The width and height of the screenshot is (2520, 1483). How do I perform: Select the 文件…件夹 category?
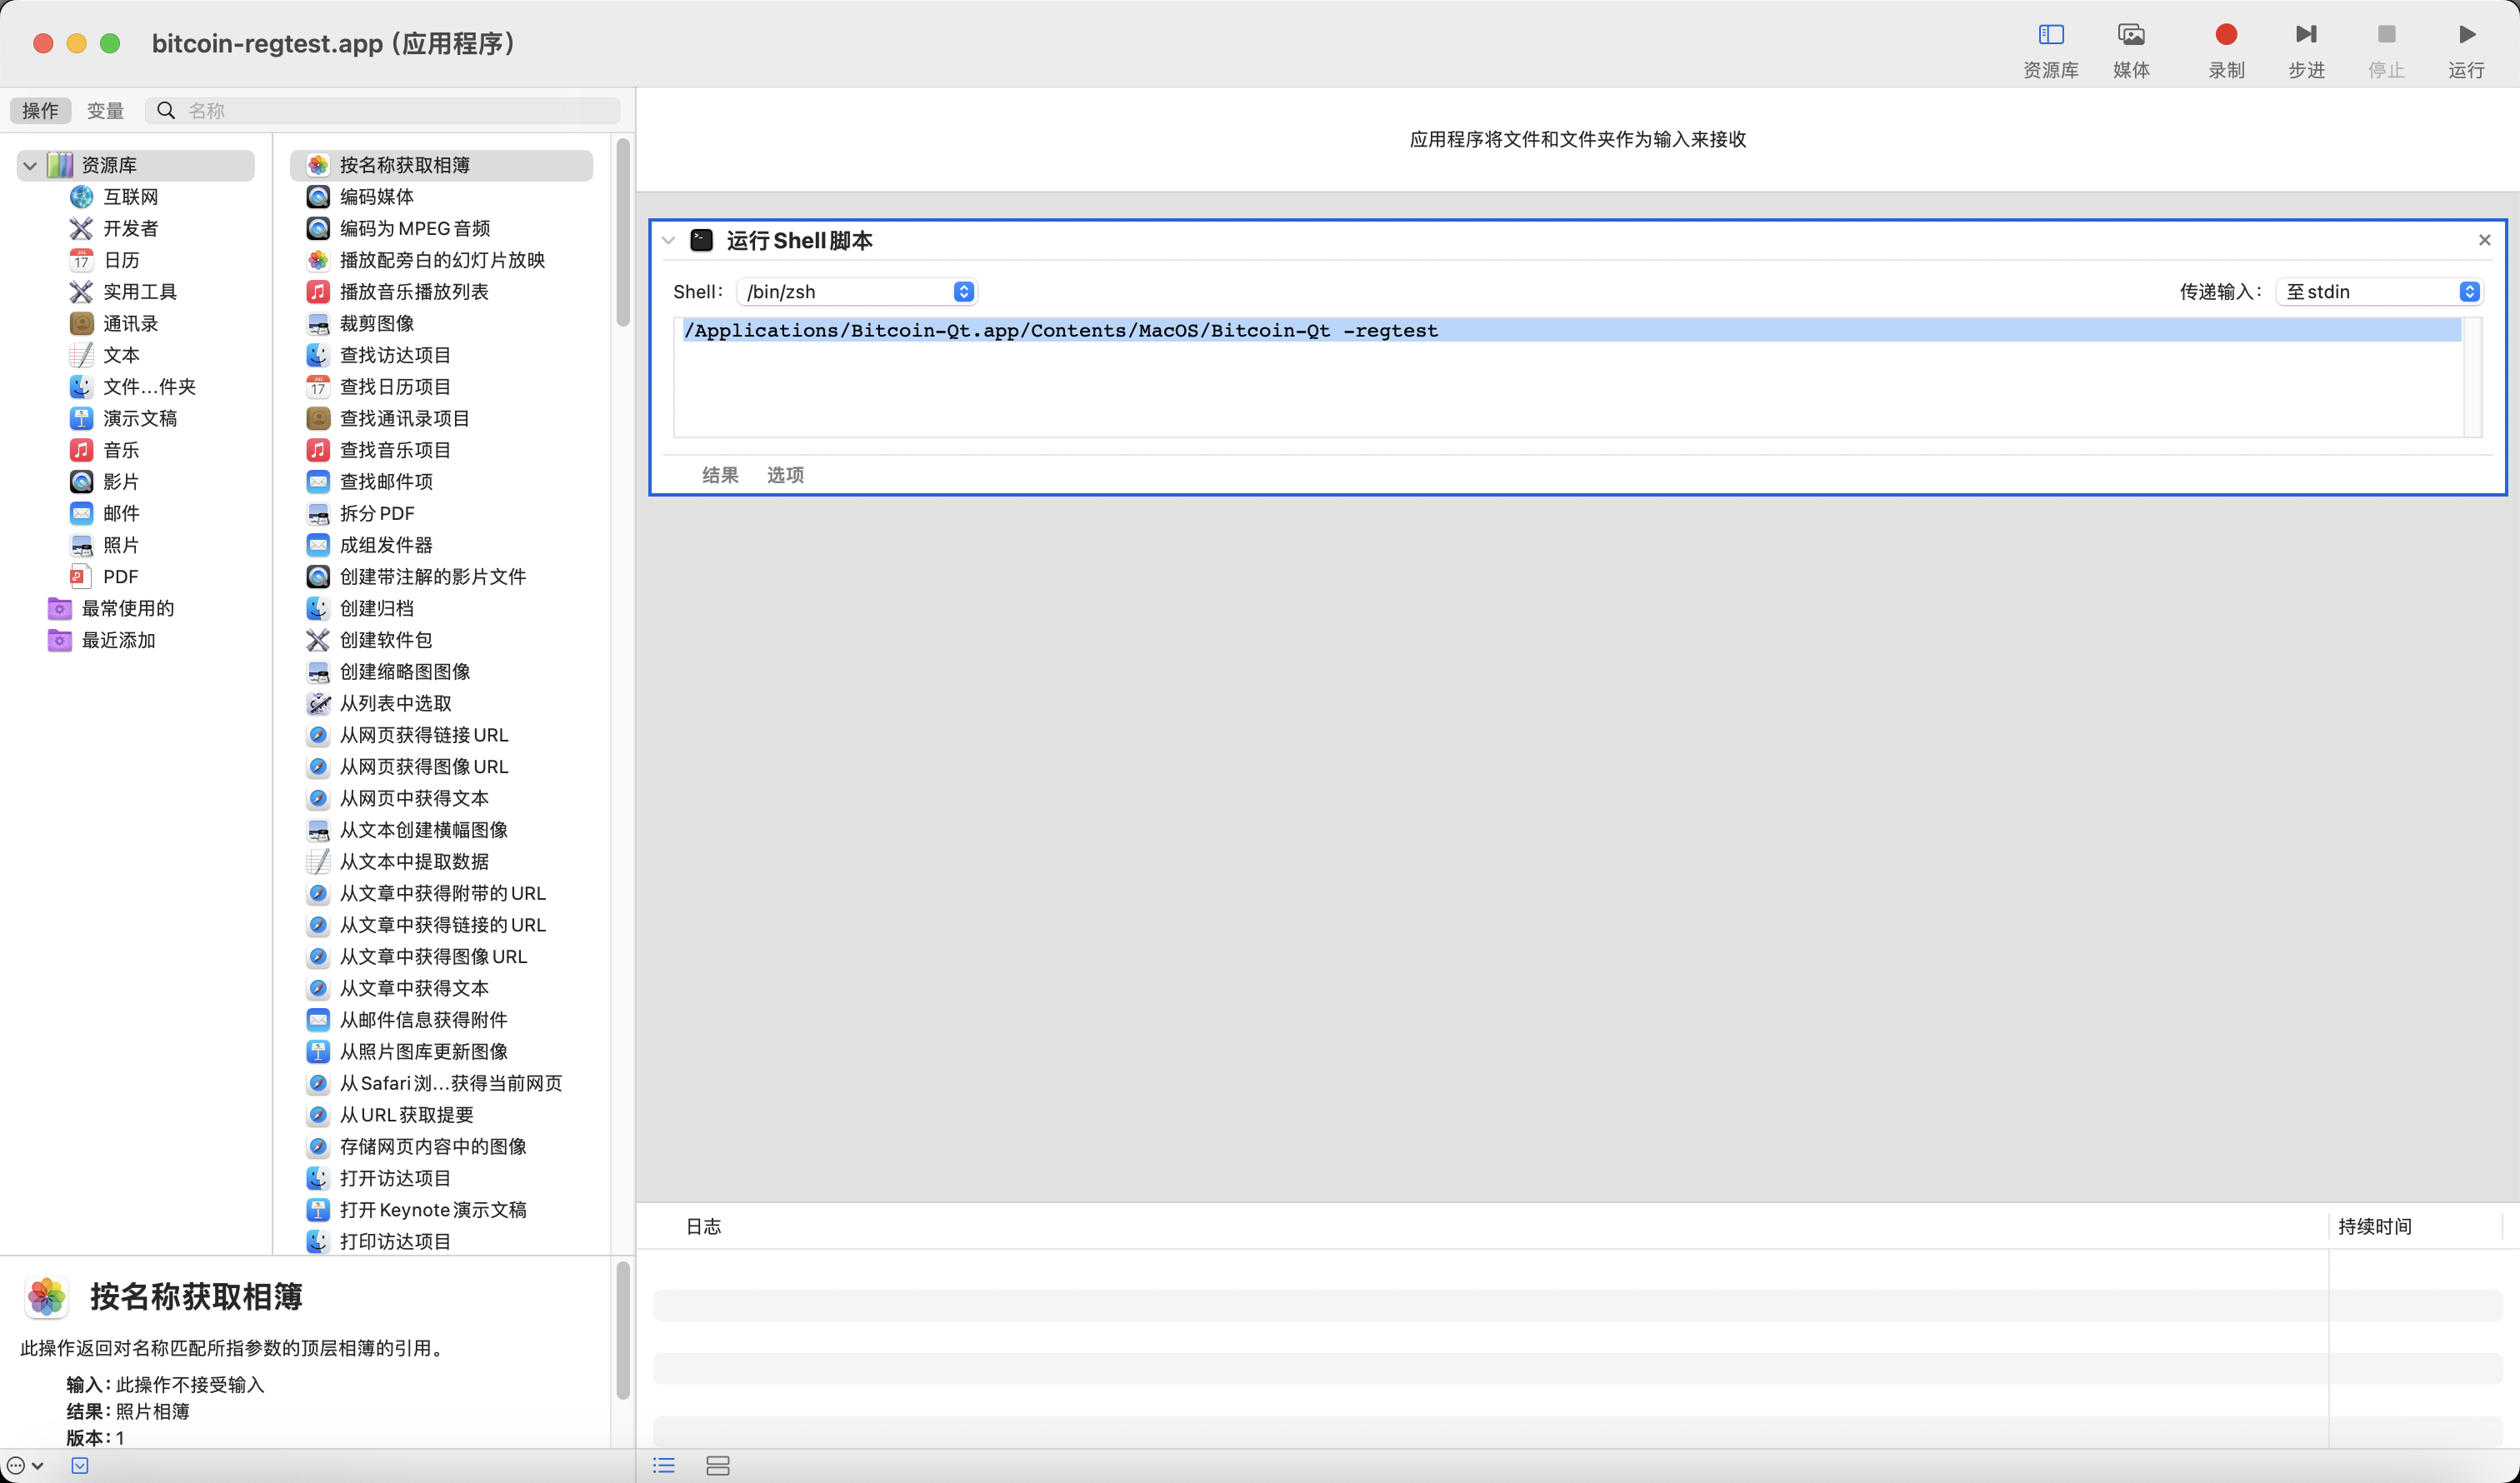tap(149, 387)
